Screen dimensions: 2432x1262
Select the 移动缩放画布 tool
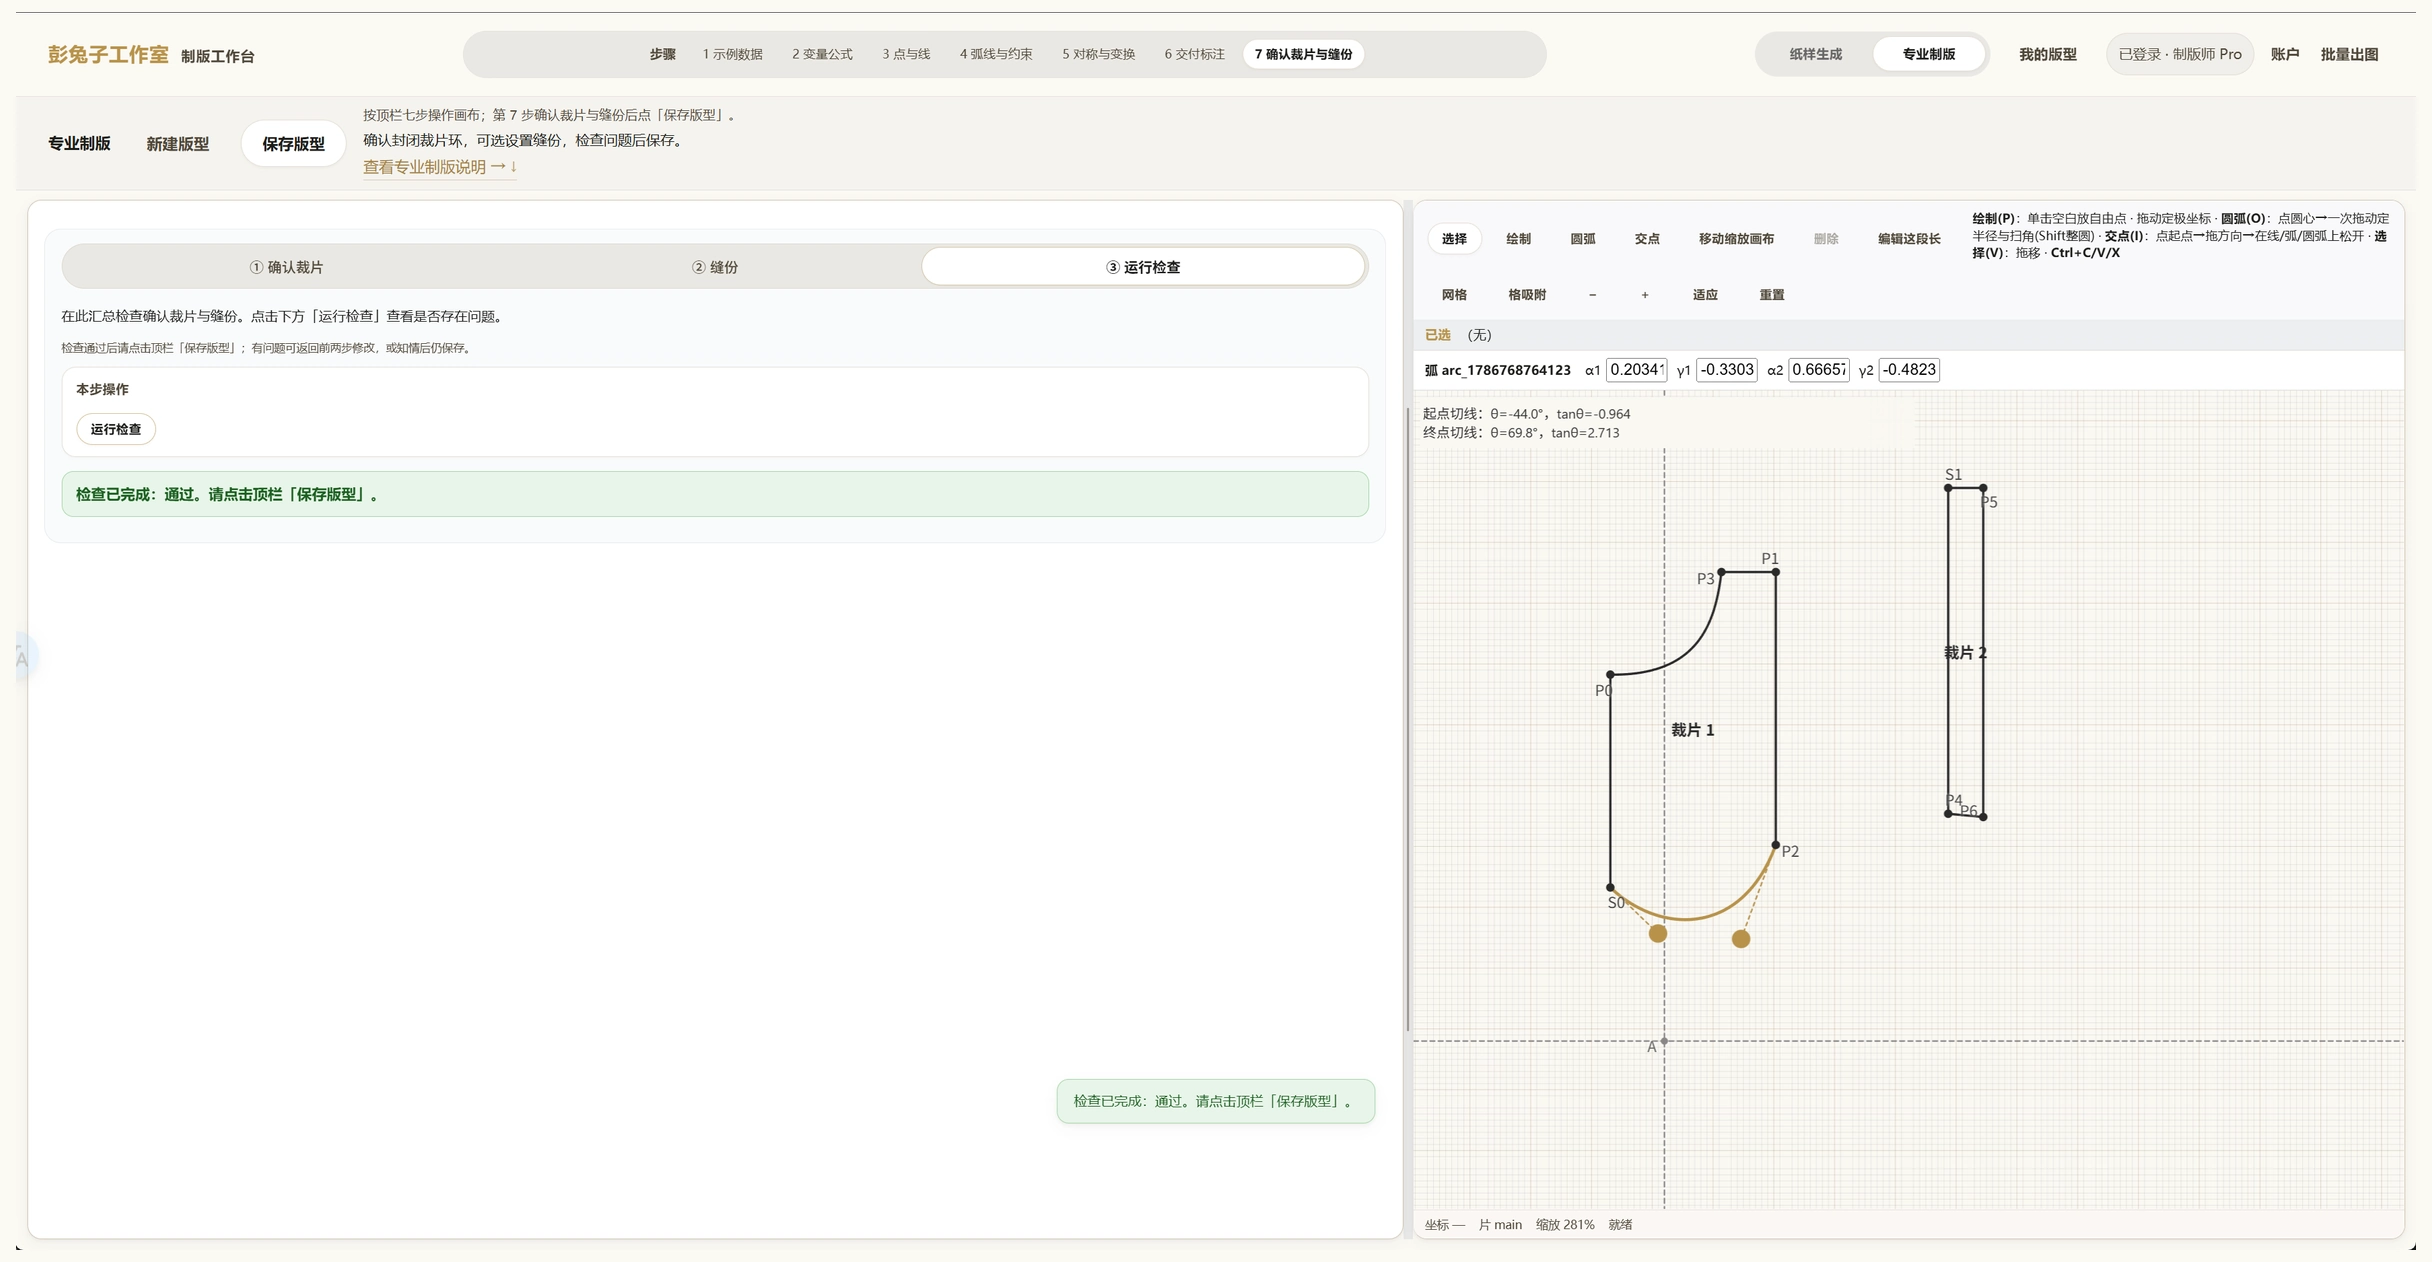tap(1736, 239)
